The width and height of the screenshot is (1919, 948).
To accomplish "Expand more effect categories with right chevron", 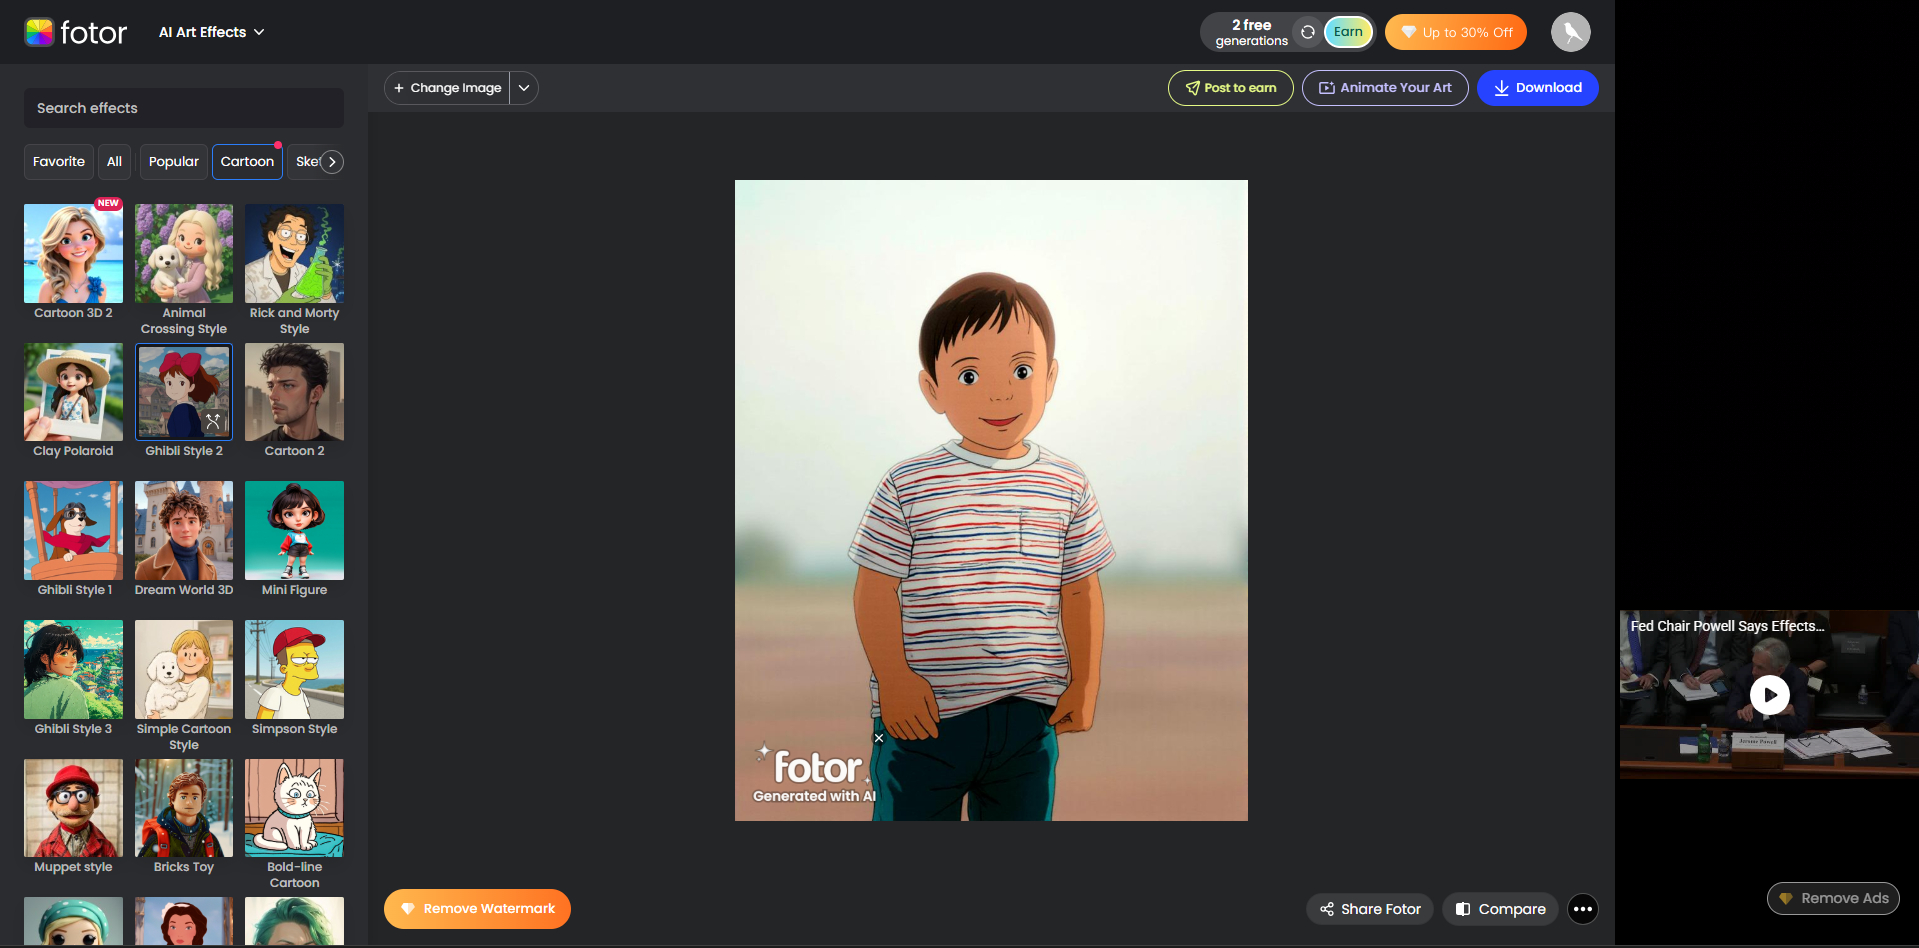I will 331,161.
